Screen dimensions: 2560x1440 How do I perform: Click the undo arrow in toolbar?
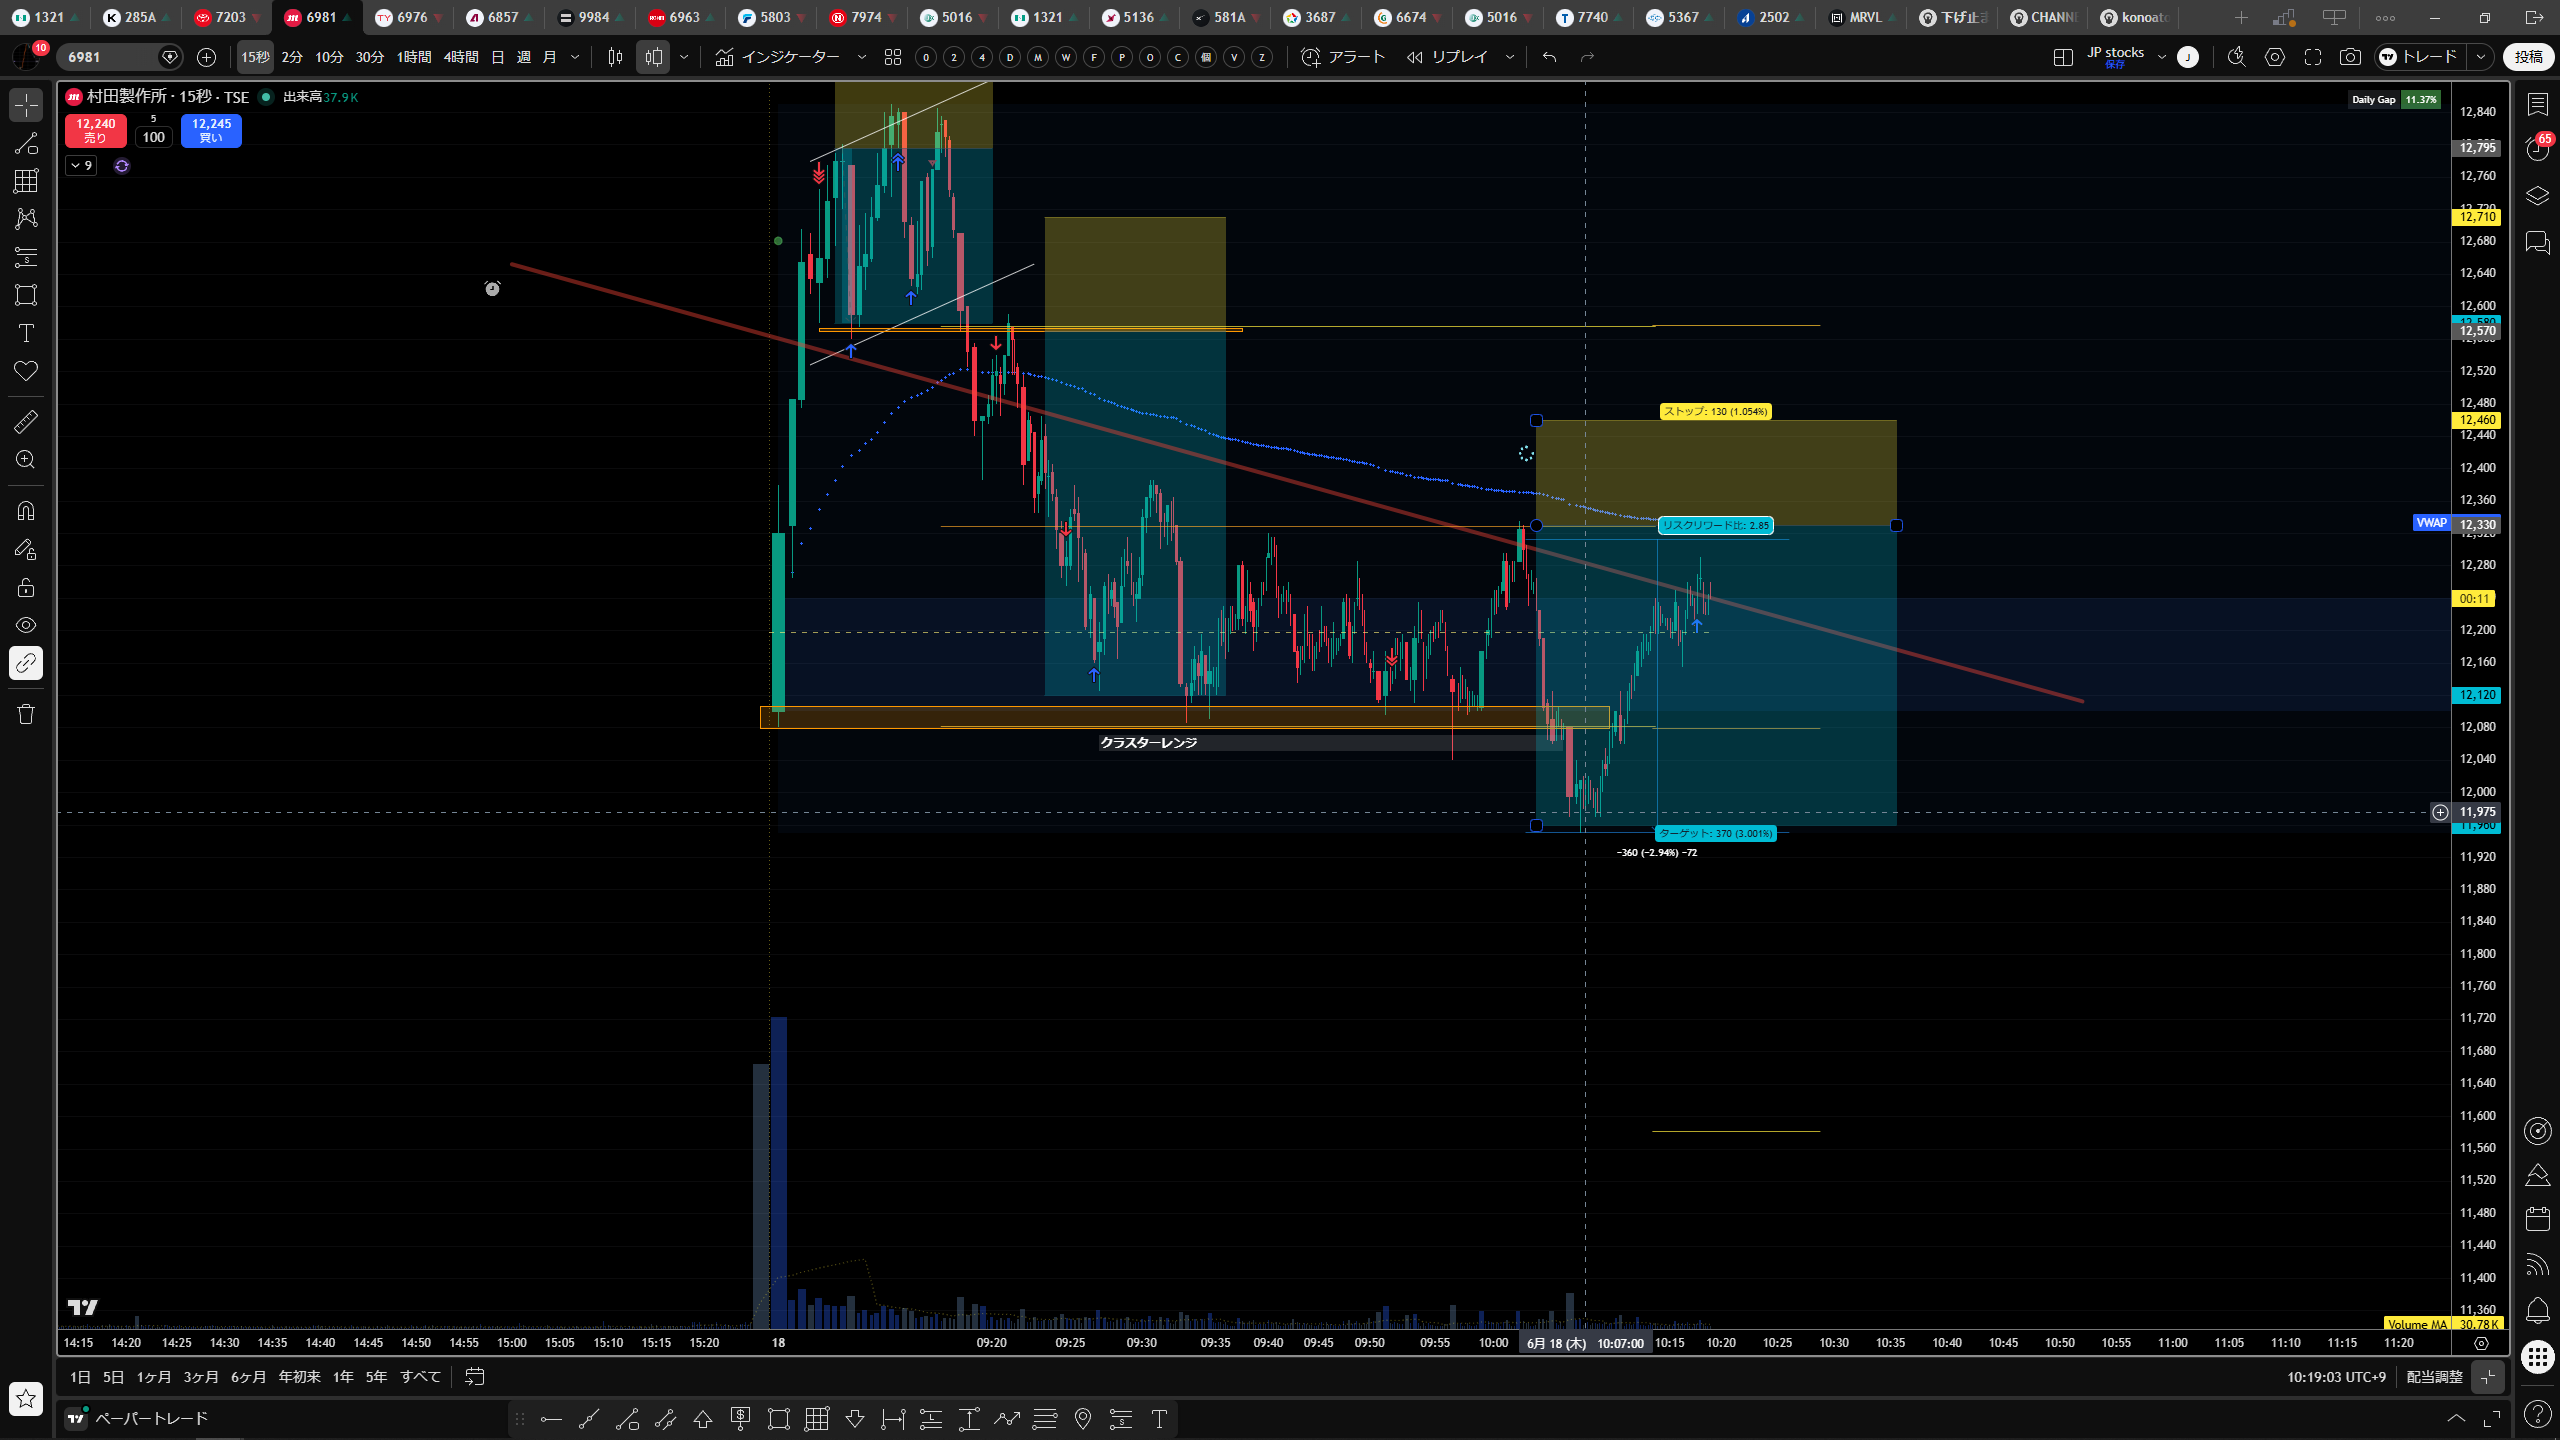[x=1549, y=57]
